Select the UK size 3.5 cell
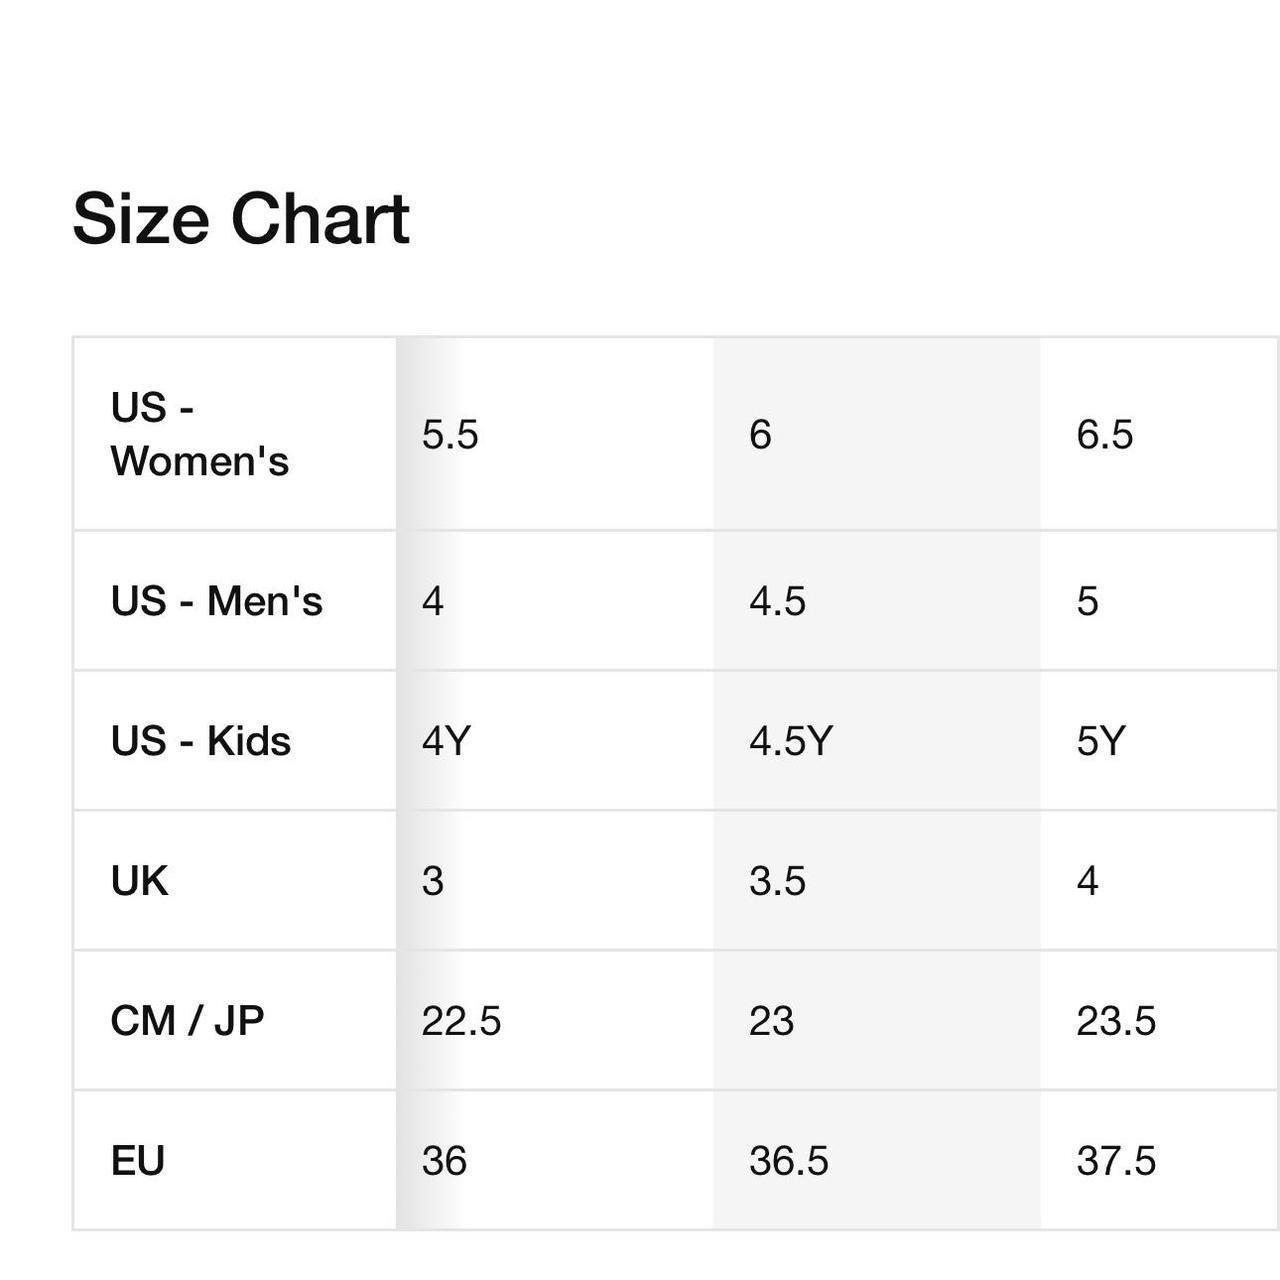The width and height of the screenshot is (1280, 1280). point(877,881)
